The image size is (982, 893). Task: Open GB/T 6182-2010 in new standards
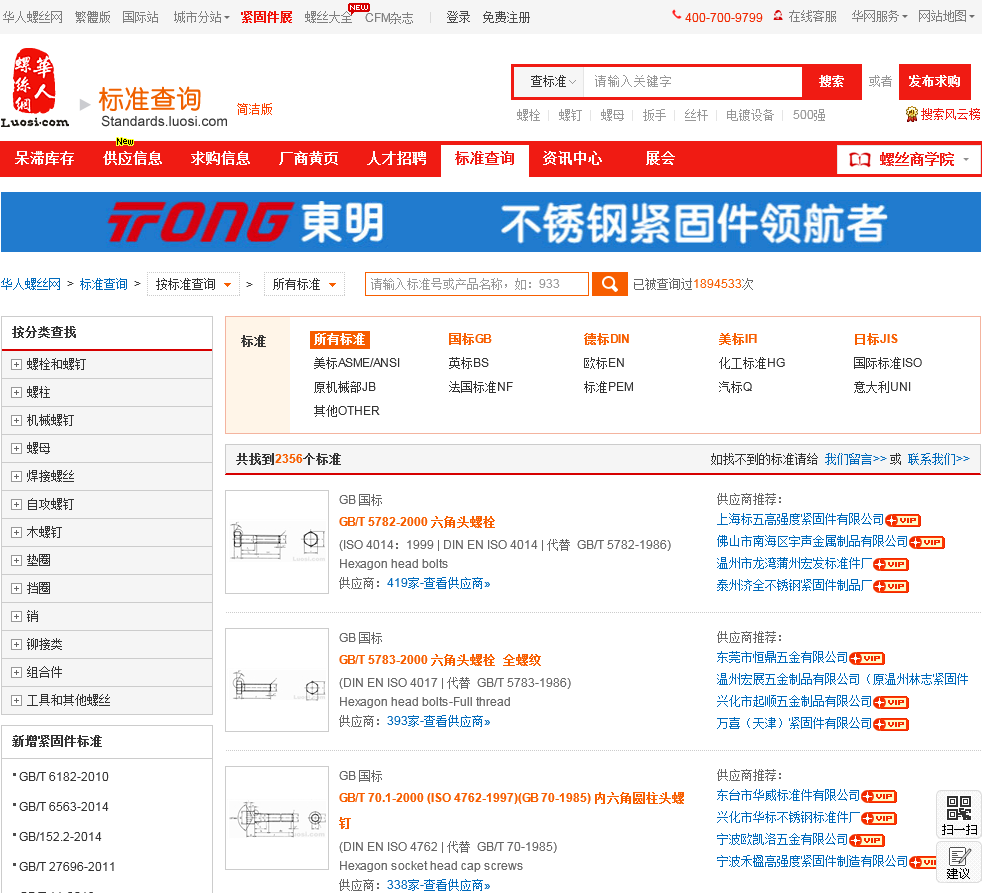point(64,777)
